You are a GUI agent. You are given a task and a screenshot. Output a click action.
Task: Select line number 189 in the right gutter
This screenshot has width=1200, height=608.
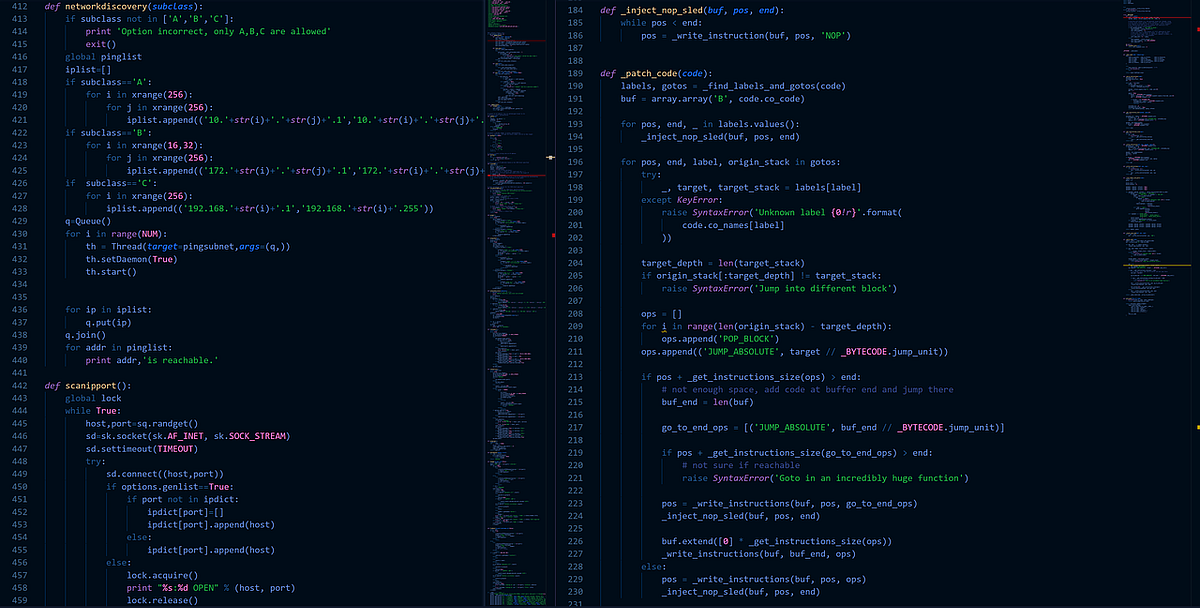586,72
